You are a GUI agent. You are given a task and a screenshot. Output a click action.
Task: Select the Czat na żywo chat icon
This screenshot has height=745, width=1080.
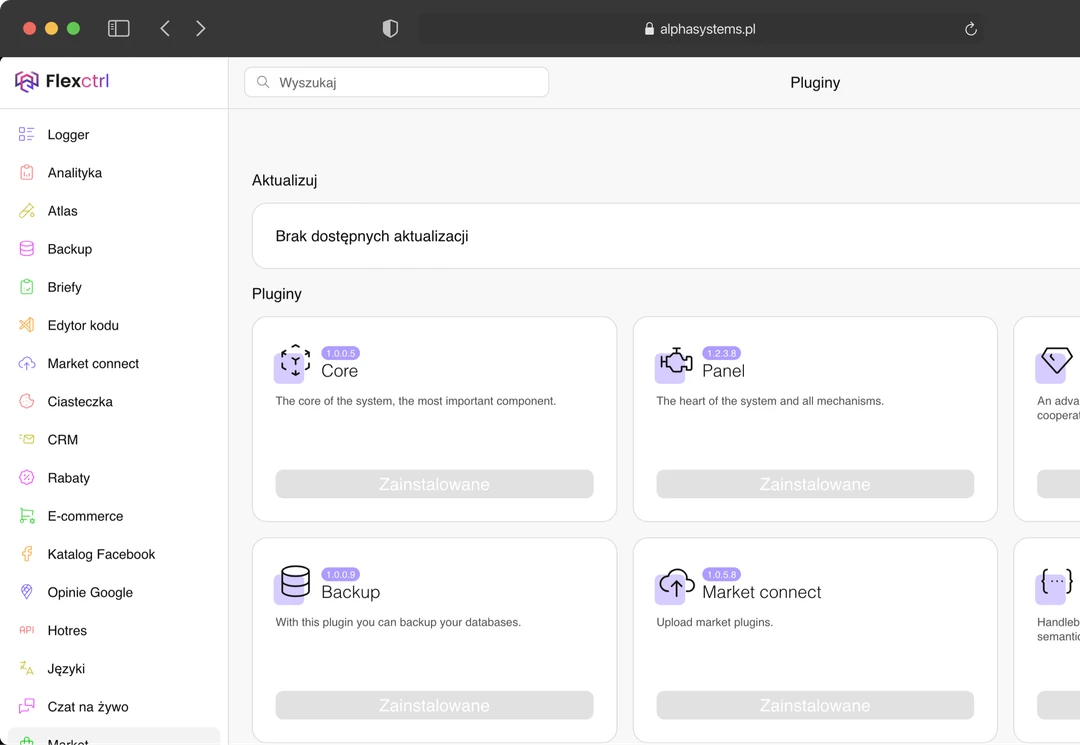26,706
